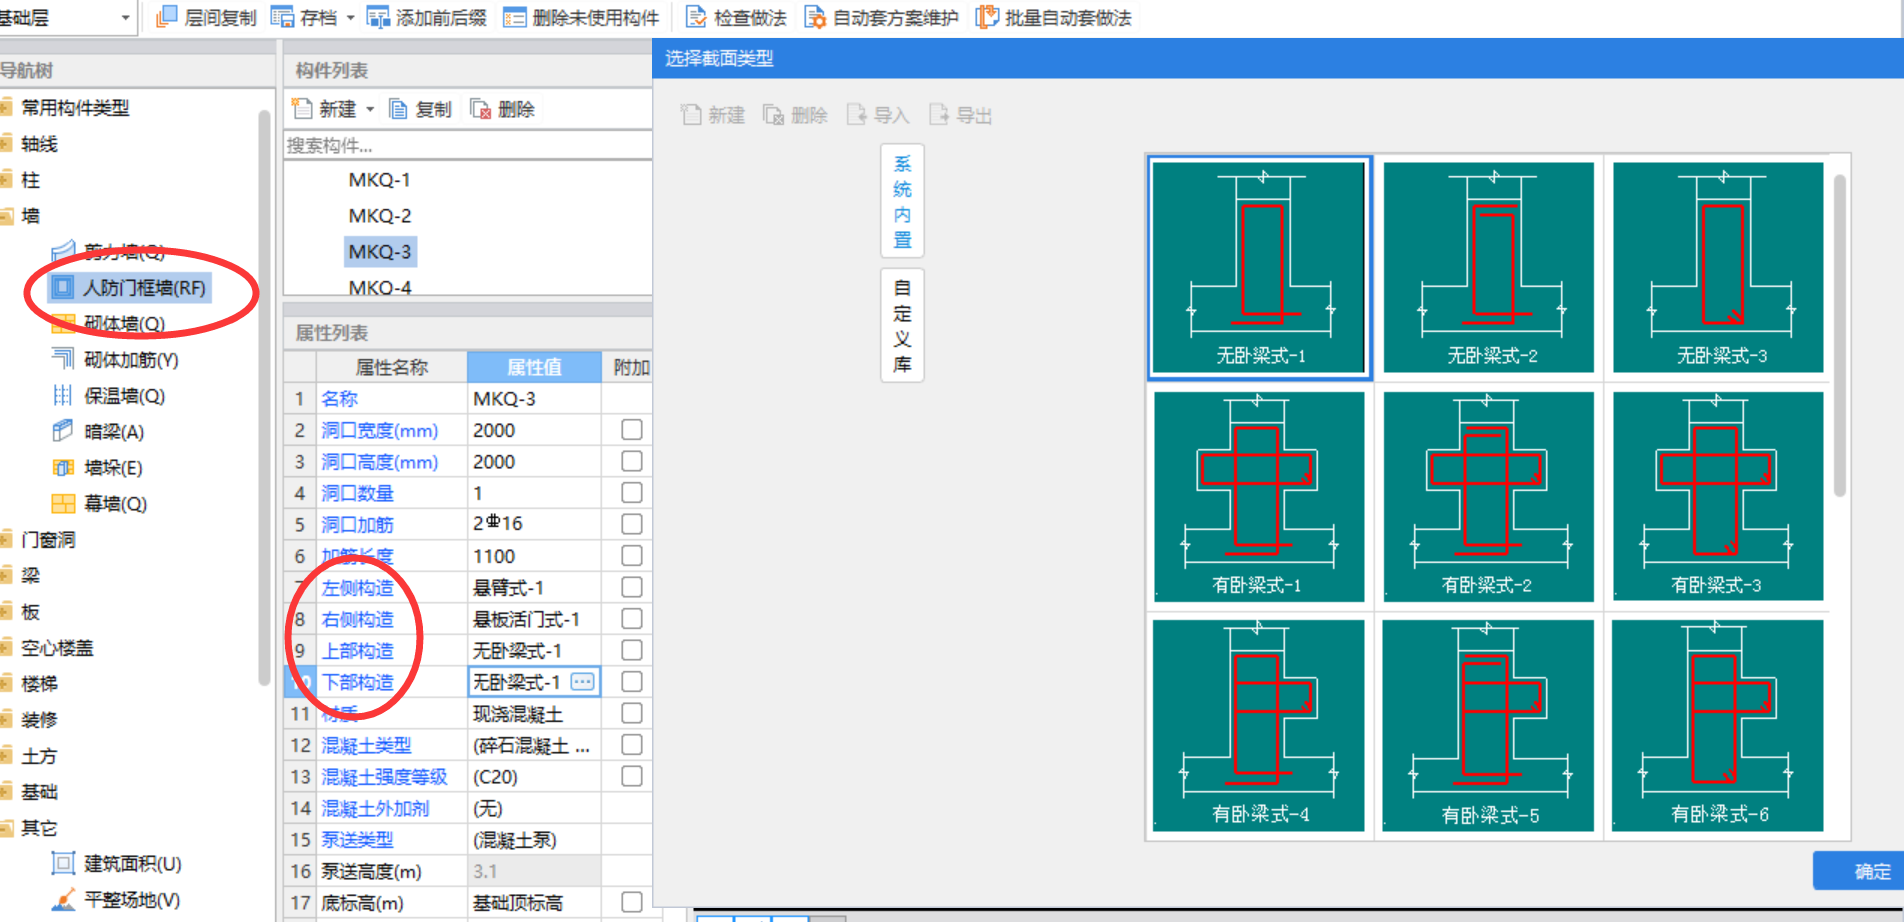Open the 存档 dropdown arrow
Screen dimensions: 1904x922
pyautogui.click(x=350, y=18)
